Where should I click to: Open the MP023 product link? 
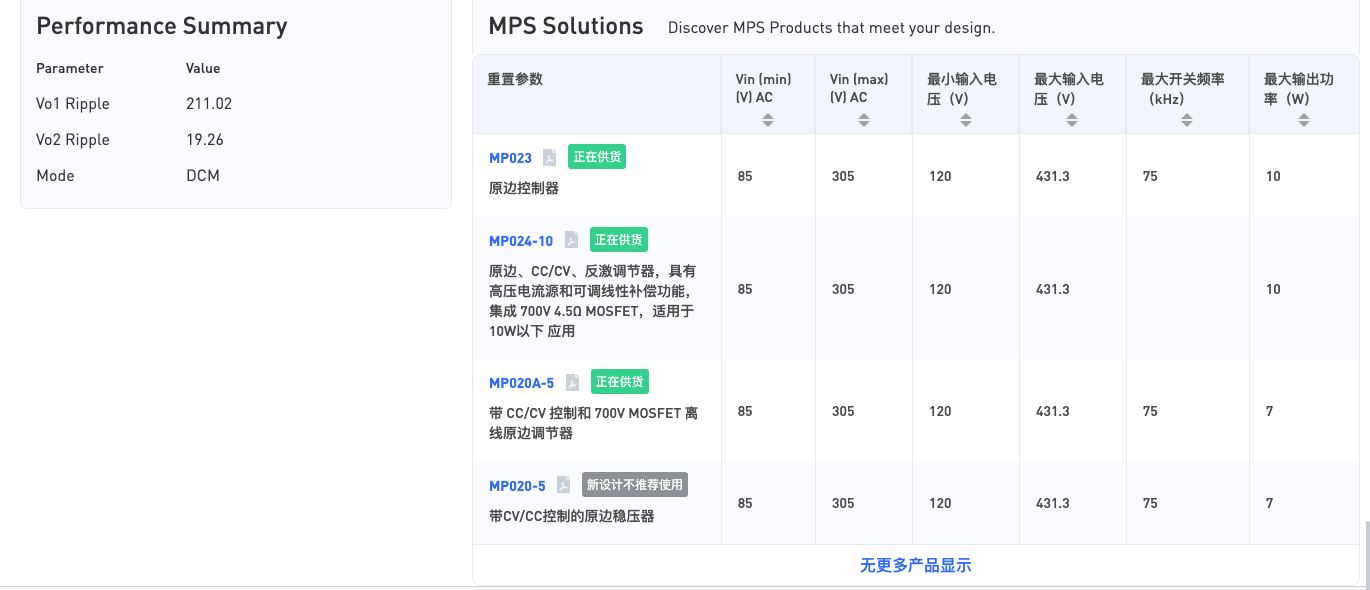tap(510, 158)
